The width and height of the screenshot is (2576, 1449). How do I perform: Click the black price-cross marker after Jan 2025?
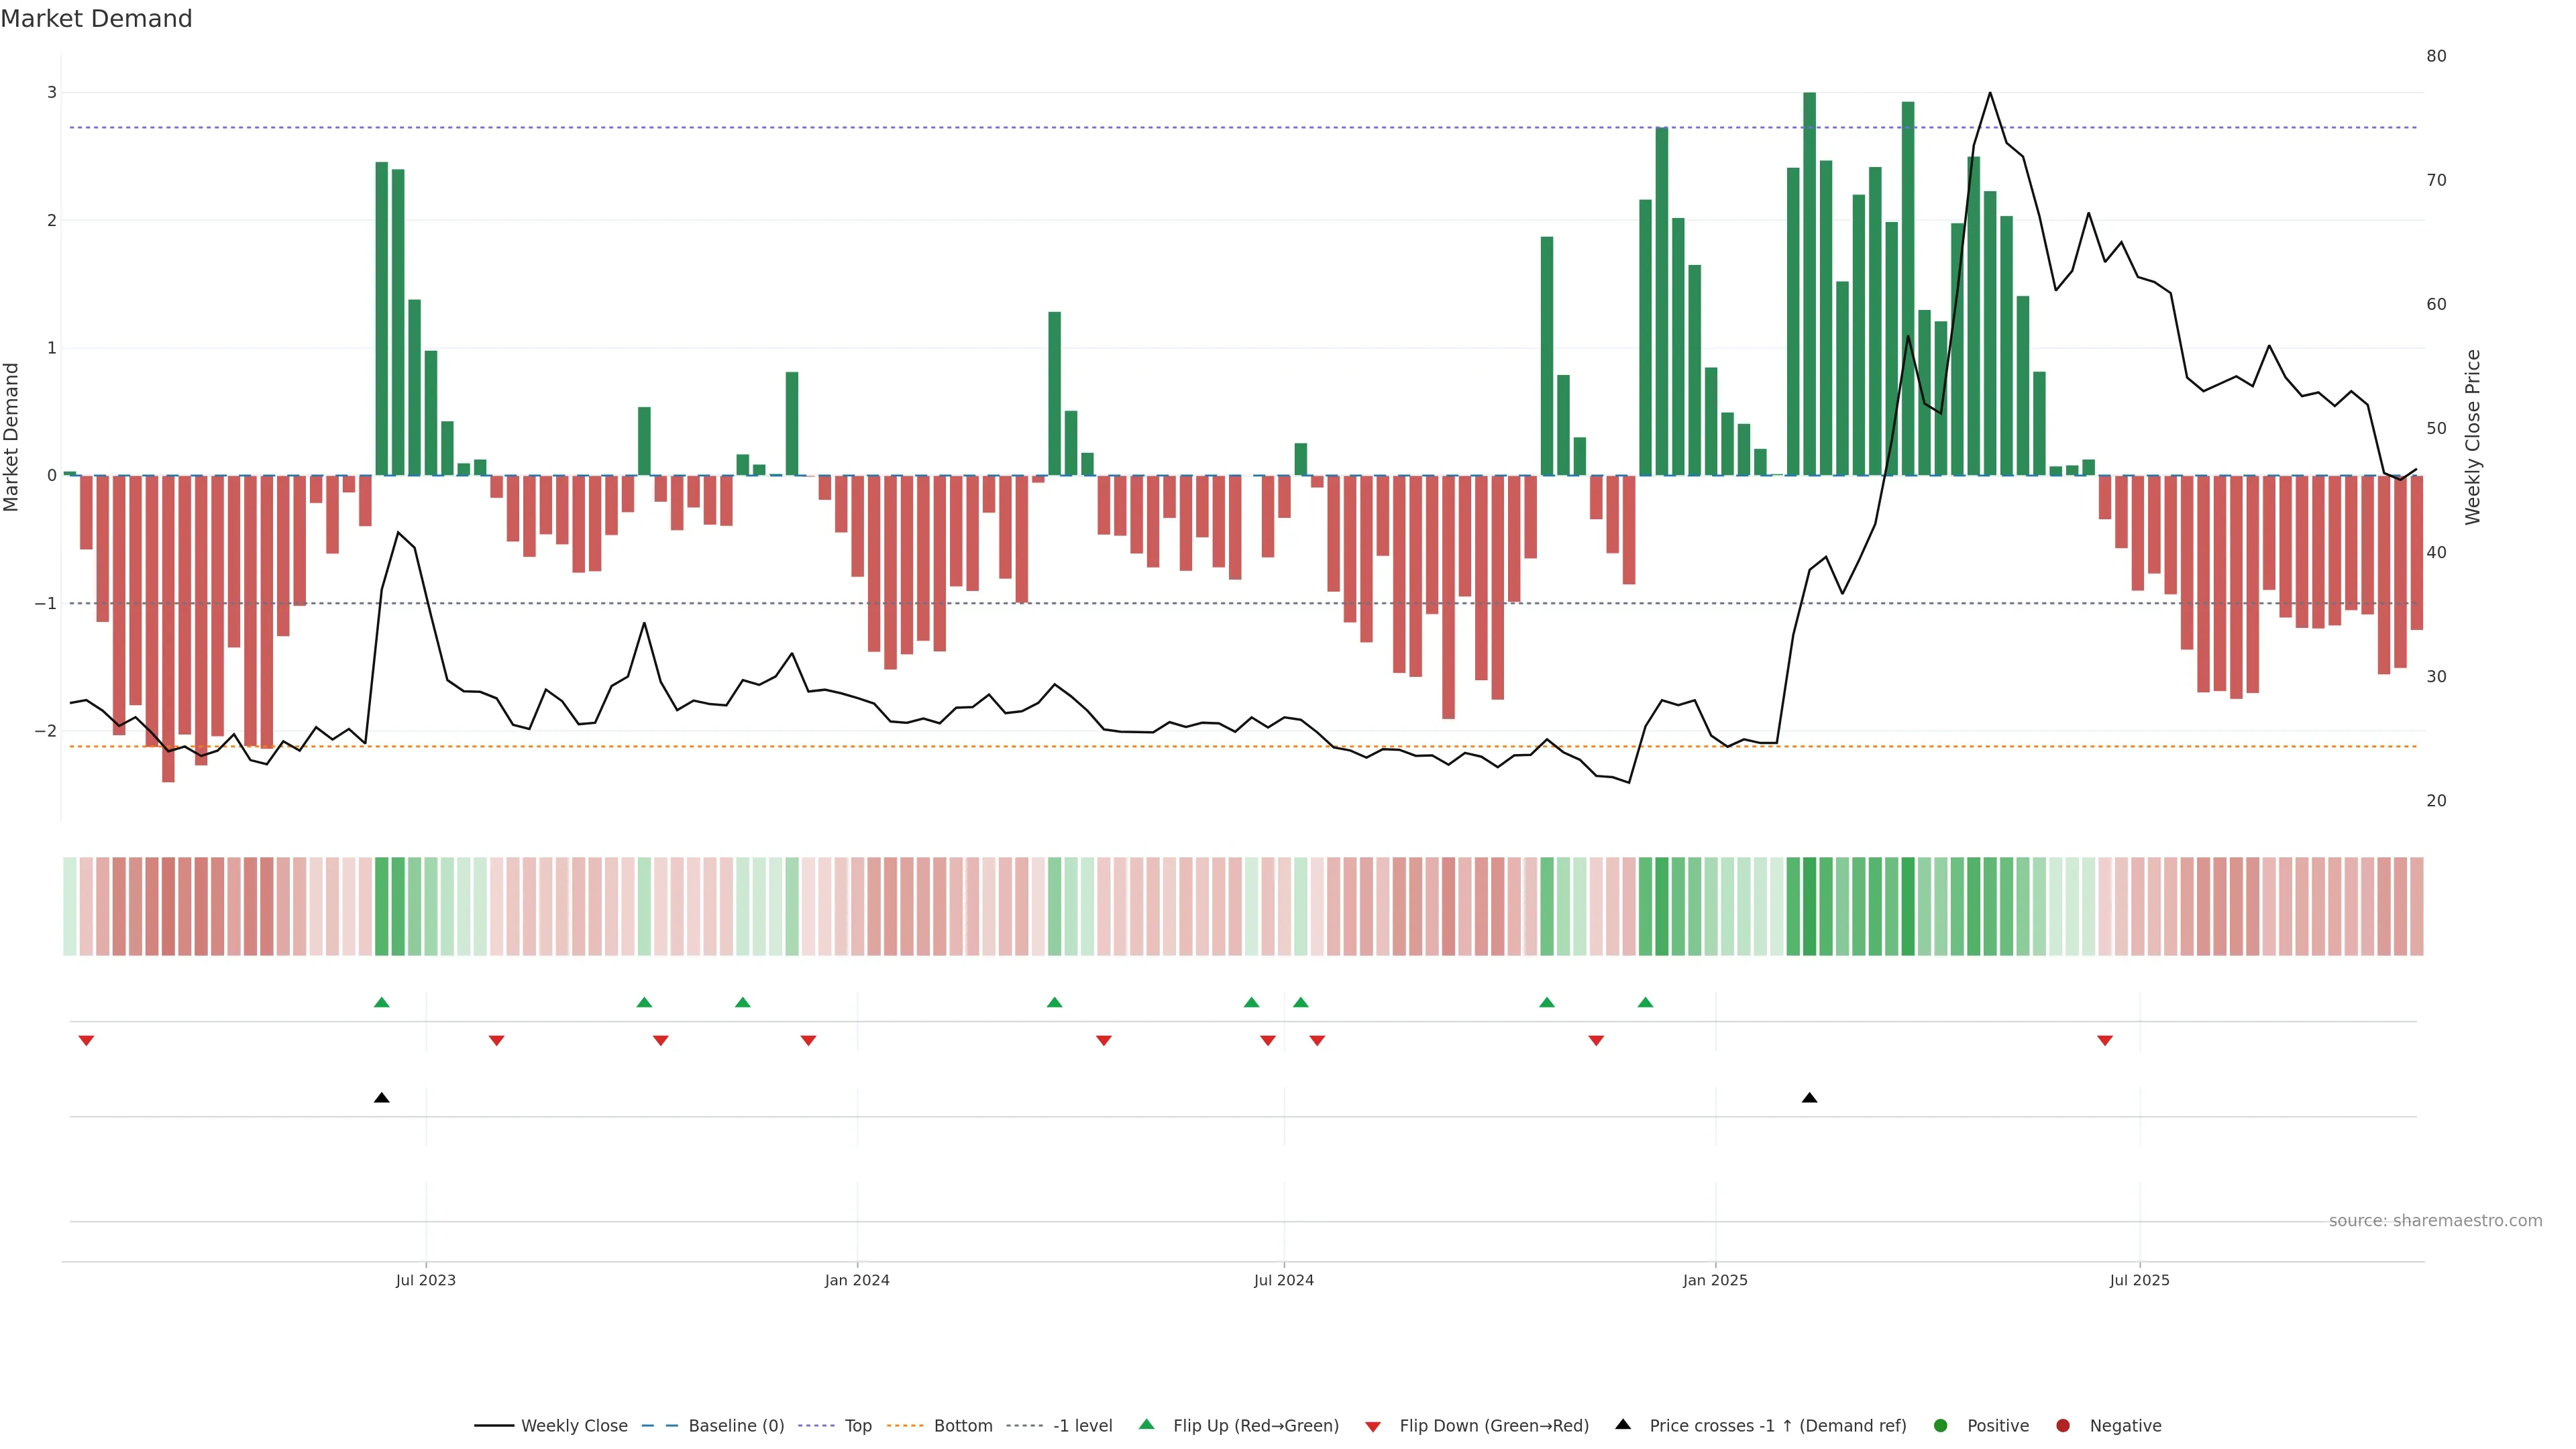(1809, 1098)
